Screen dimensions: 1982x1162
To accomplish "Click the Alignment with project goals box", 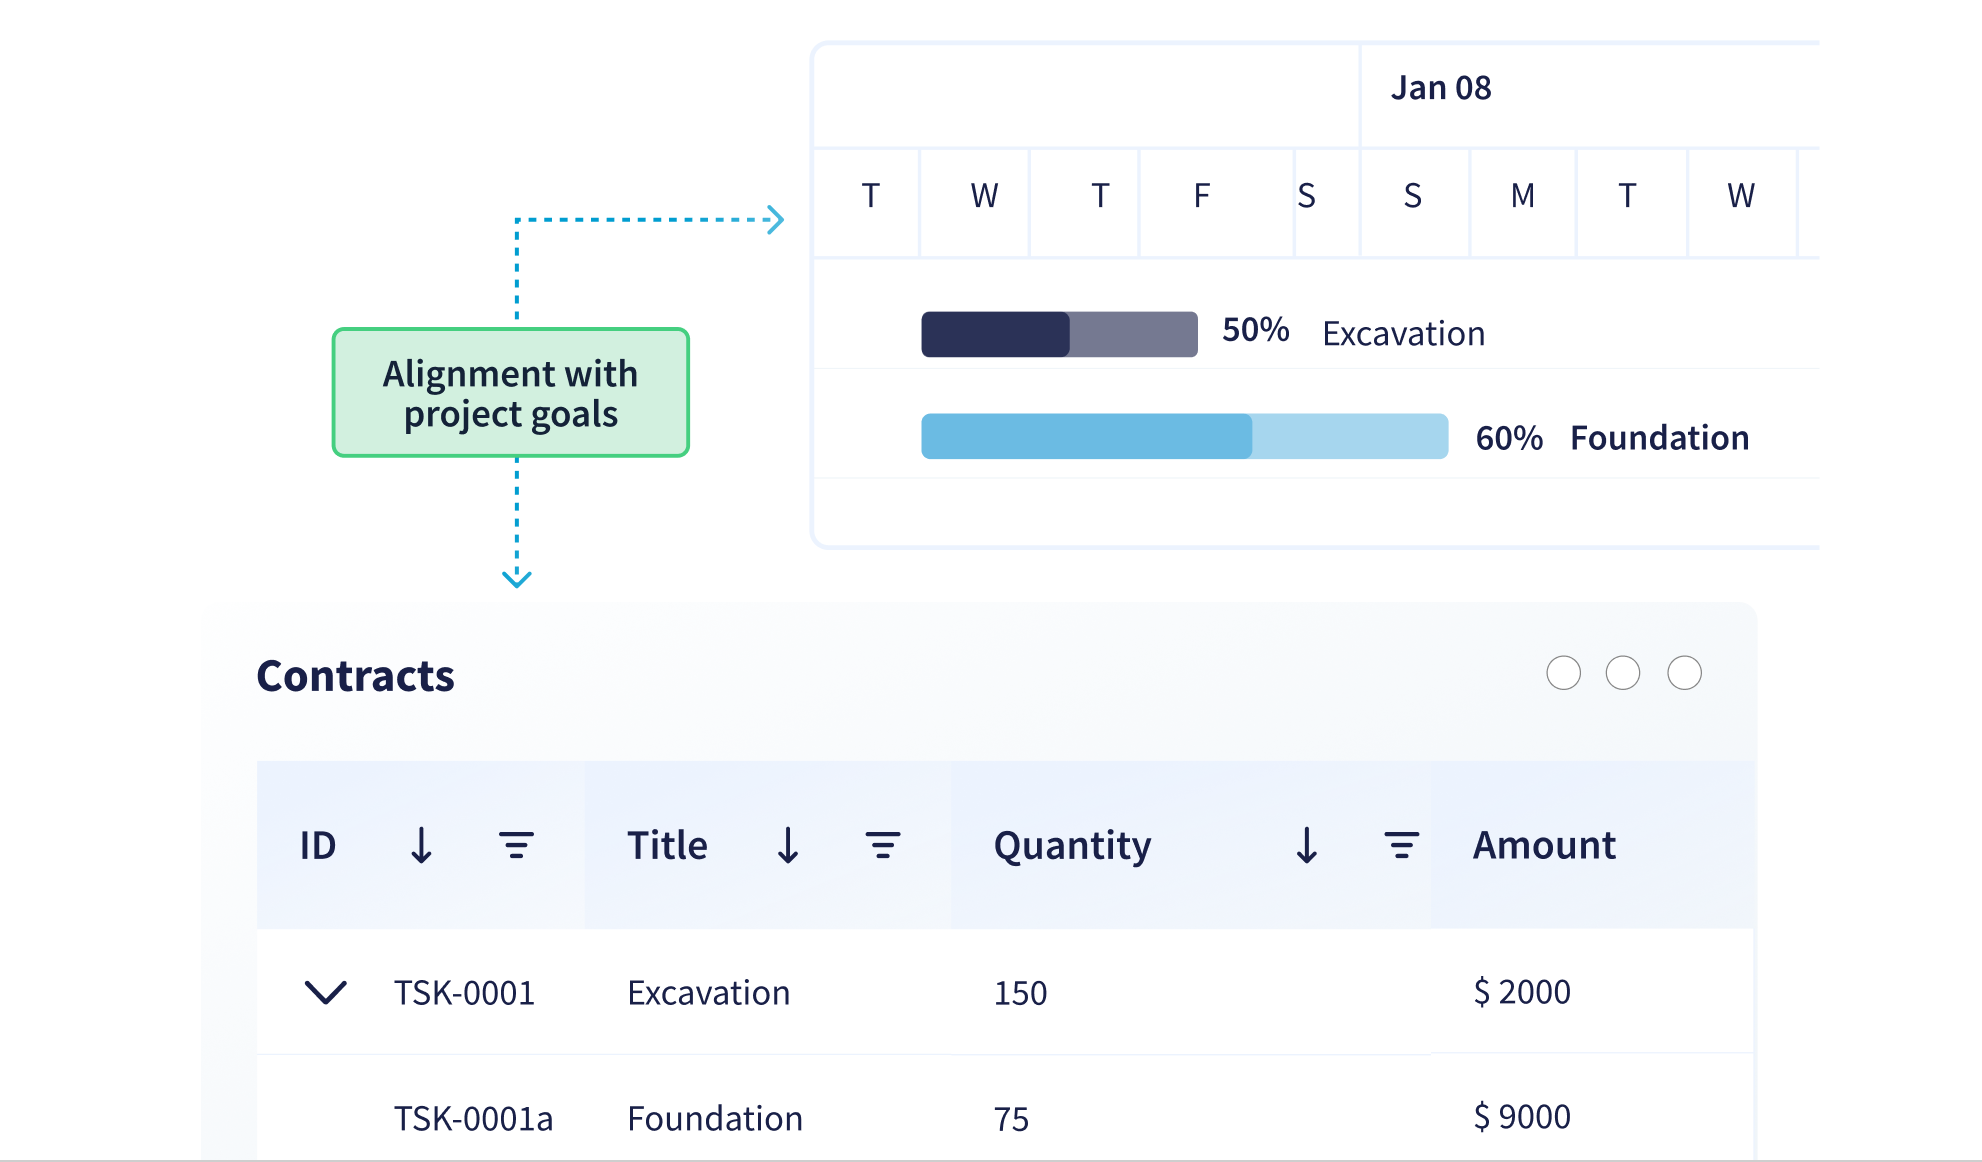I will pos(511,393).
